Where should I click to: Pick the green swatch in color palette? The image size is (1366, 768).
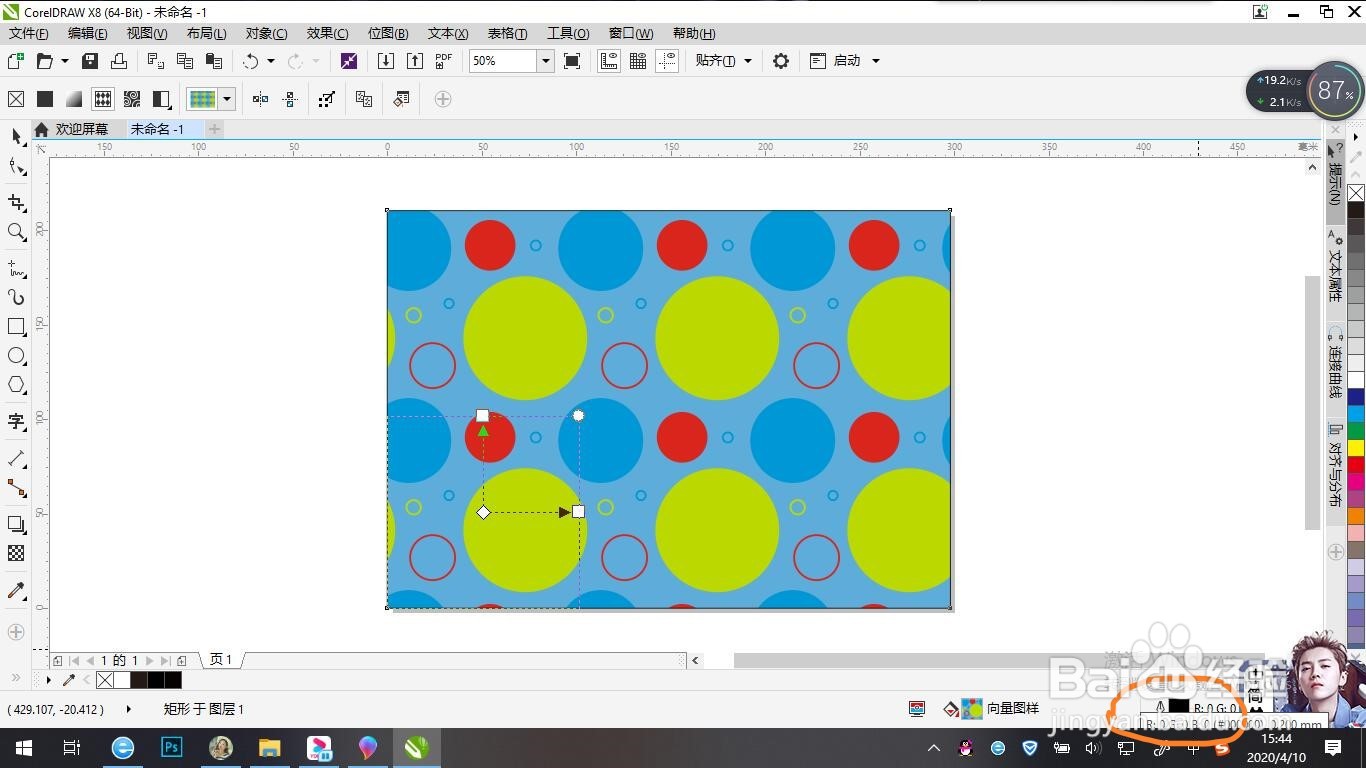click(x=1356, y=430)
